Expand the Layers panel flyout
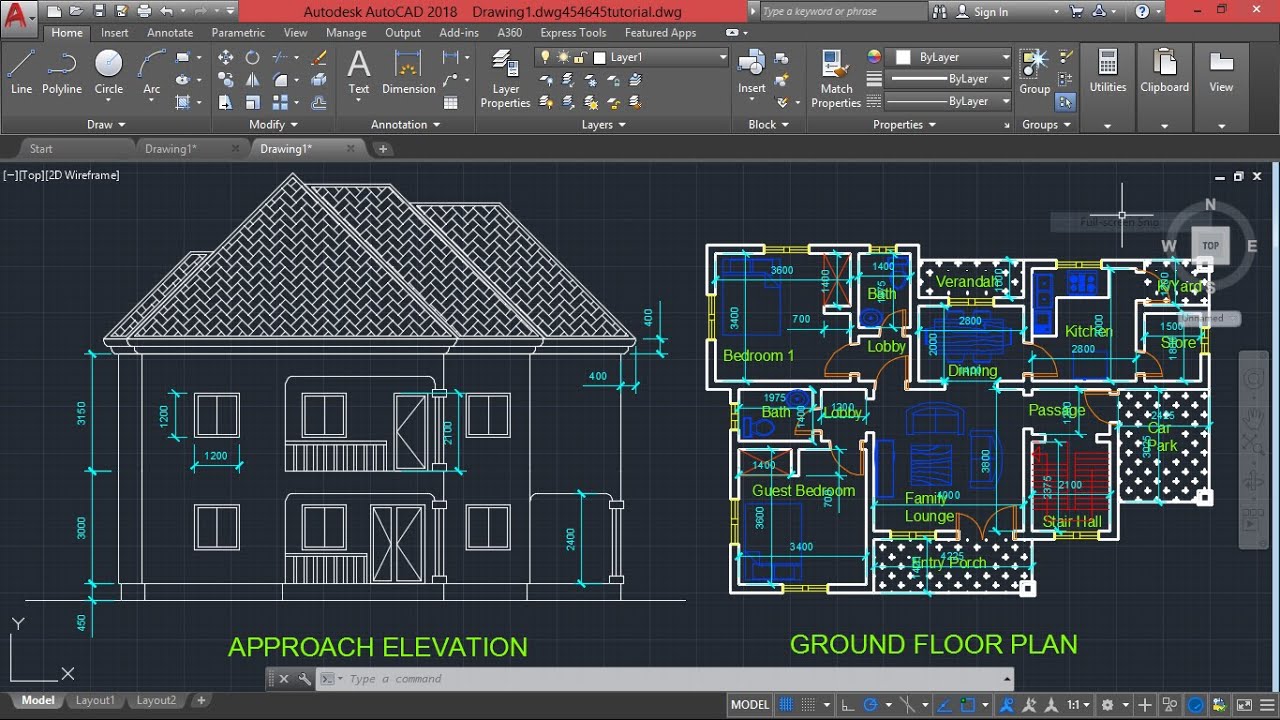The image size is (1280, 720). [x=604, y=125]
